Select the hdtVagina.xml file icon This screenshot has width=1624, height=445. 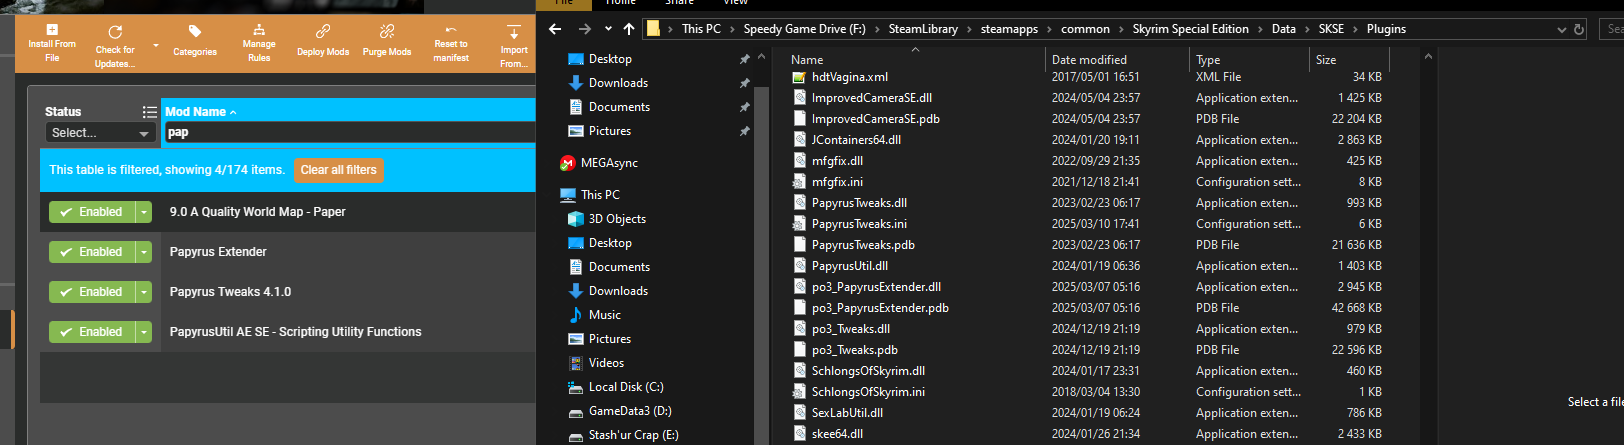pos(799,77)
